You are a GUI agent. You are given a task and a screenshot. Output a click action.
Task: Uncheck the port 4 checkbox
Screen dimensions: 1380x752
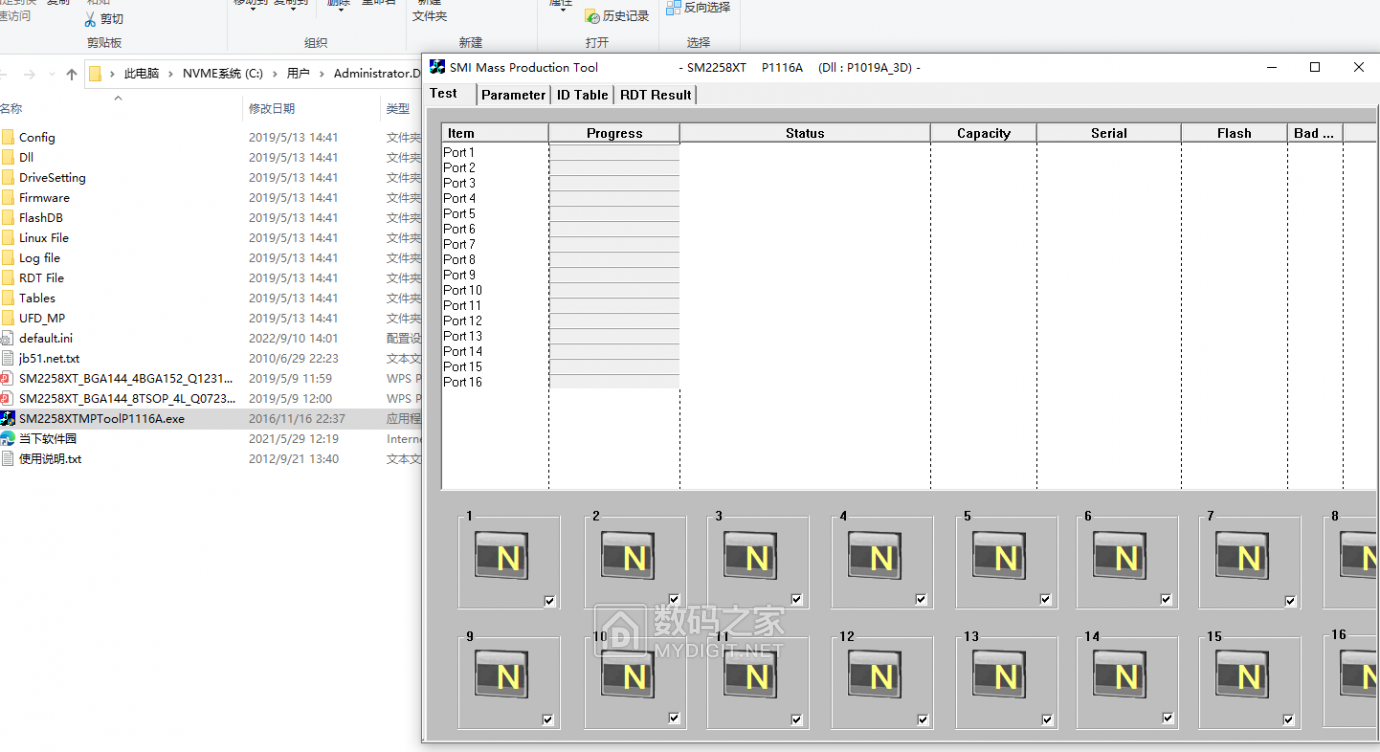(x=922, y=599)
